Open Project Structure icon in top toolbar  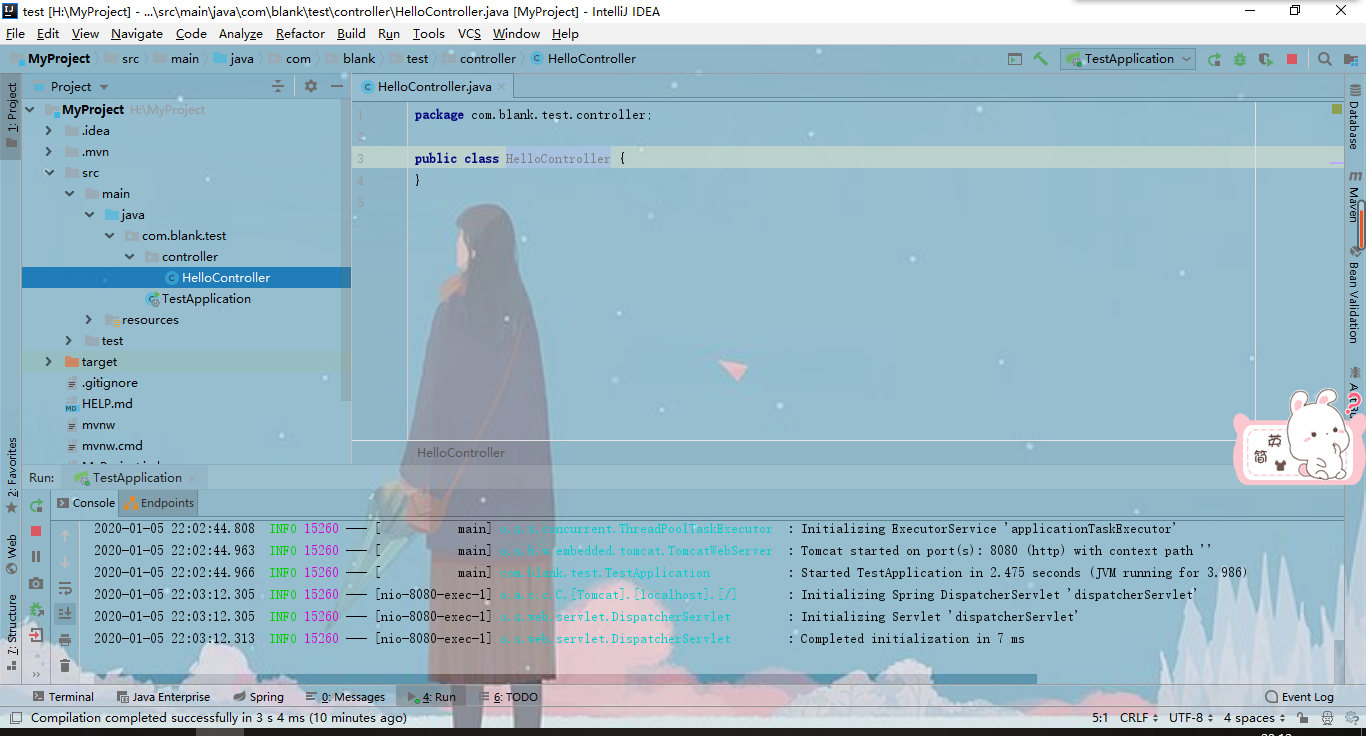coord(1351,59)
